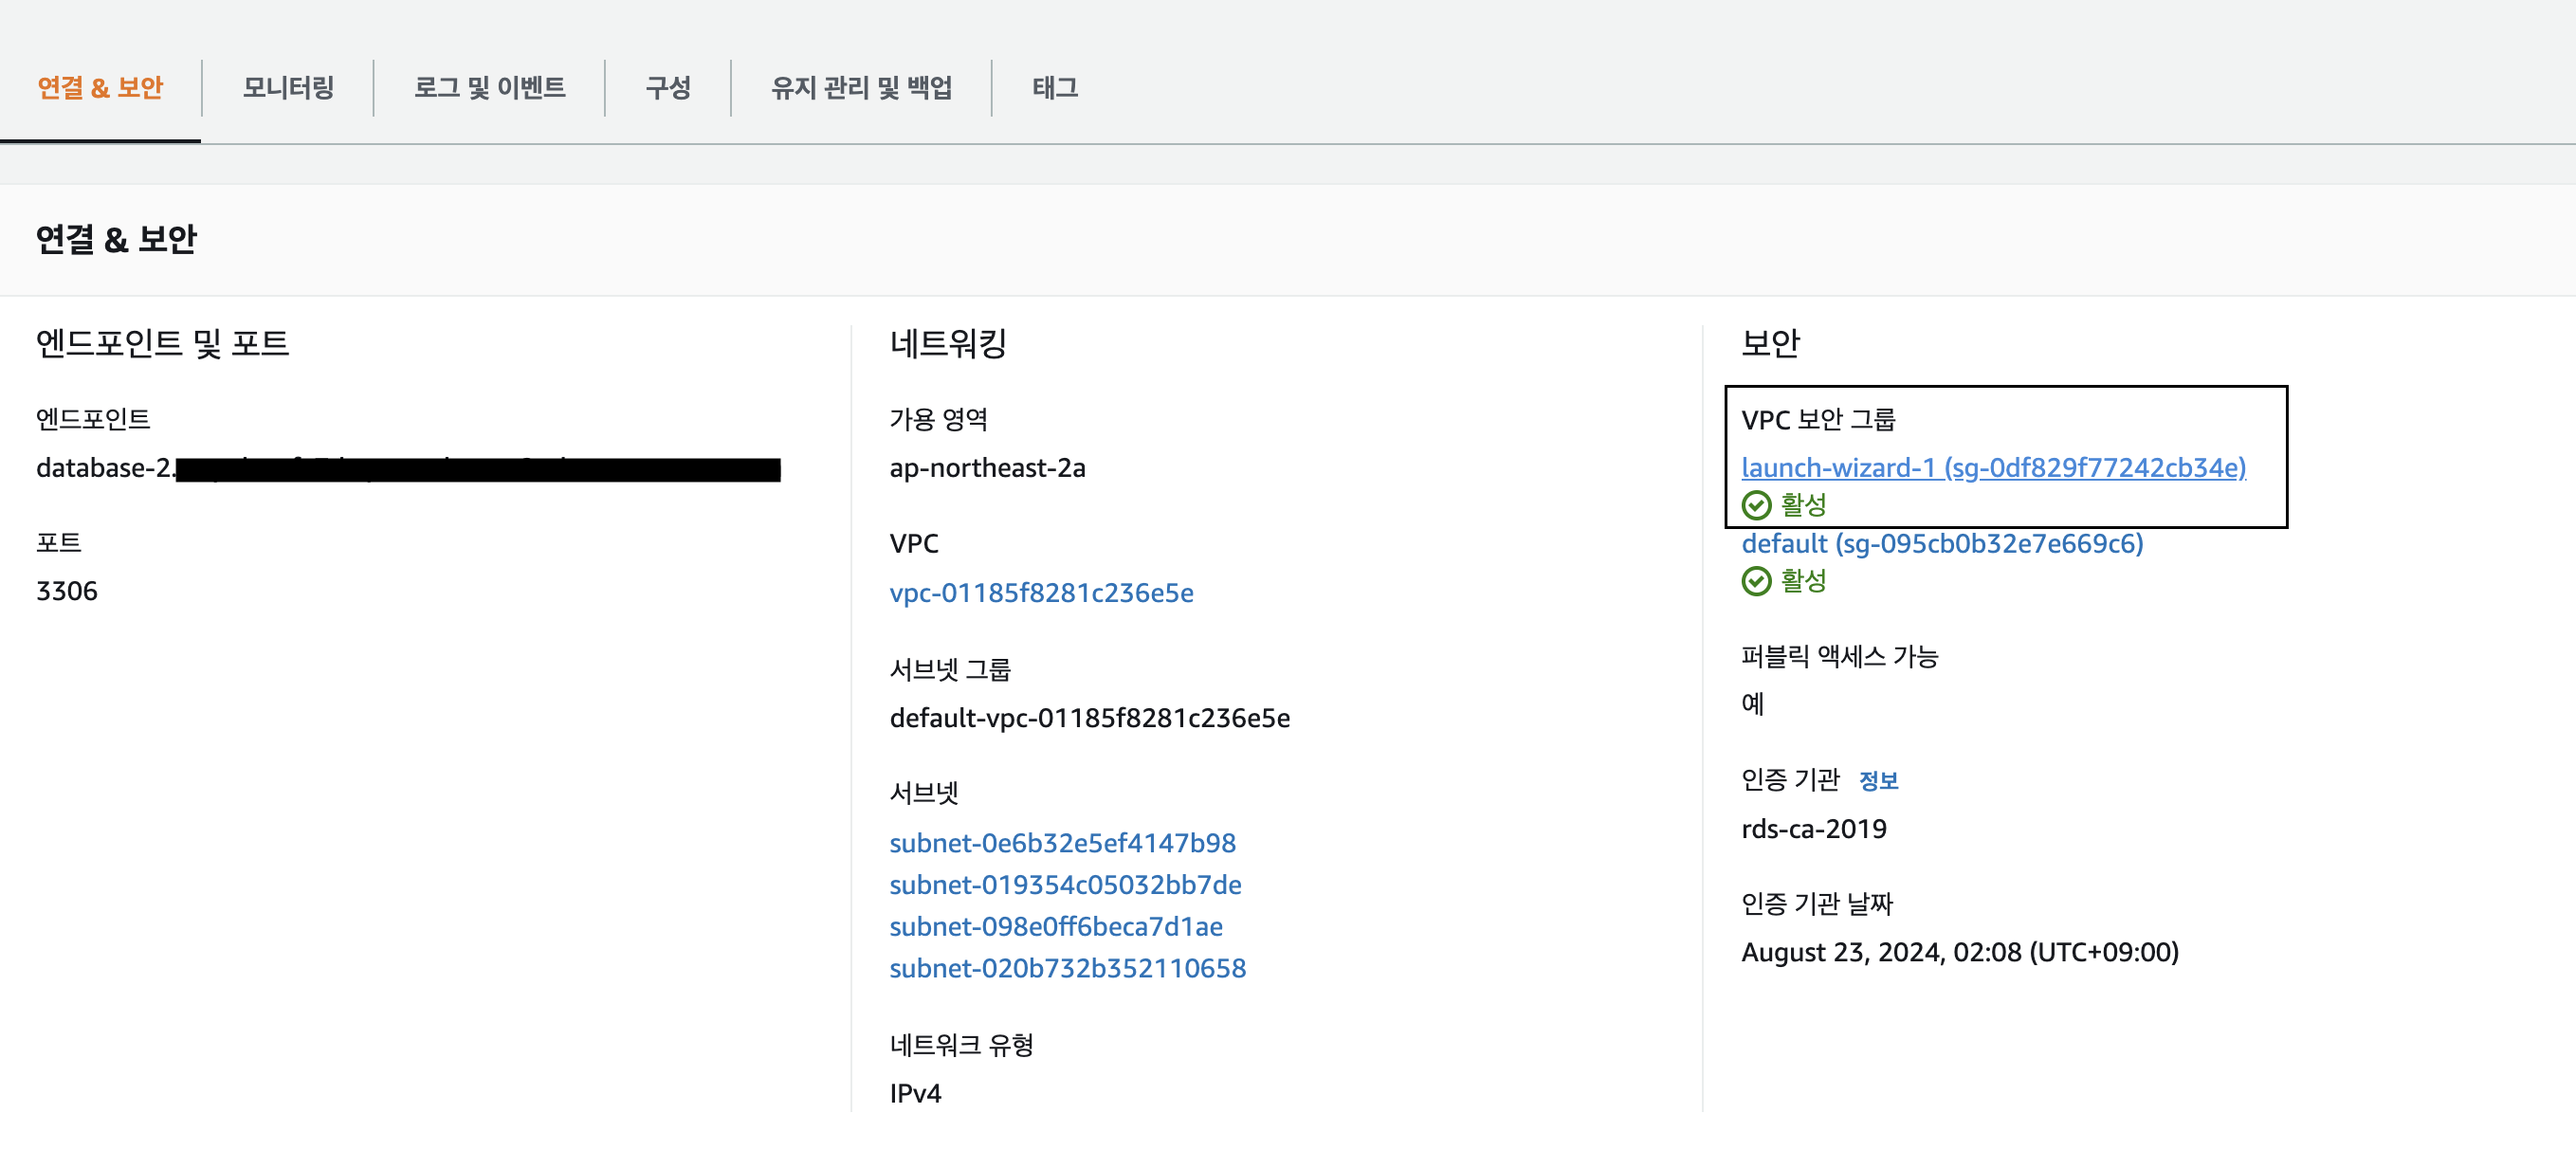Open the 태그 tab

(1055, 88)
